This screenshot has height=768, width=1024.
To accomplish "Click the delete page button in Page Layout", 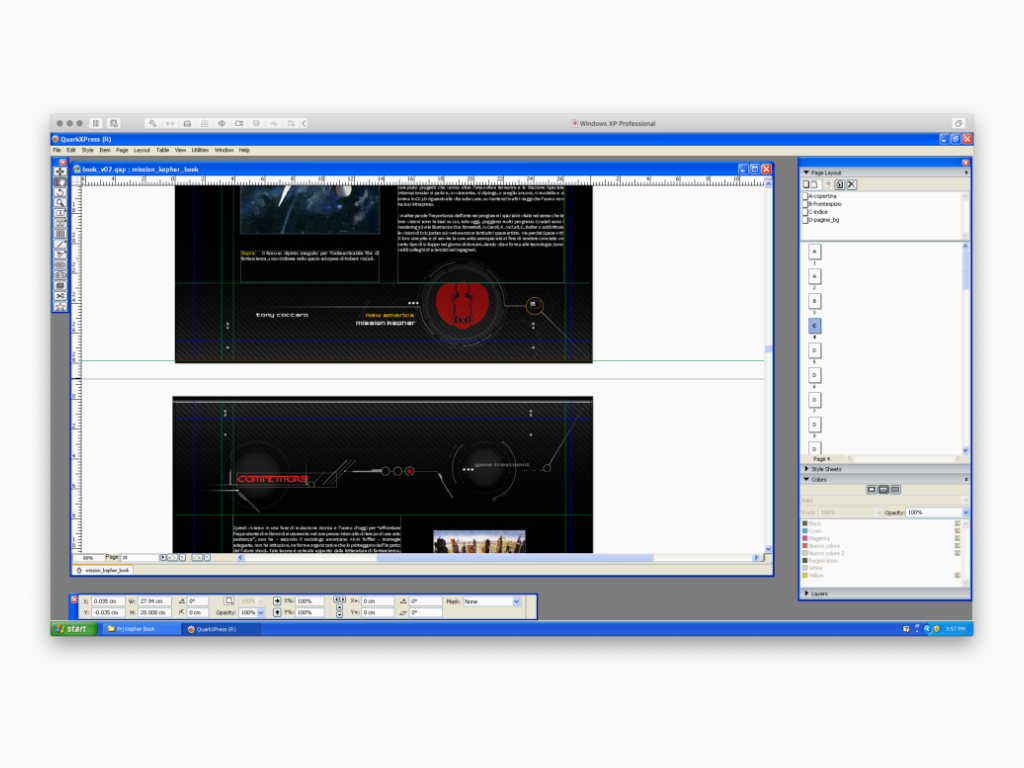I will click(852, 185).
